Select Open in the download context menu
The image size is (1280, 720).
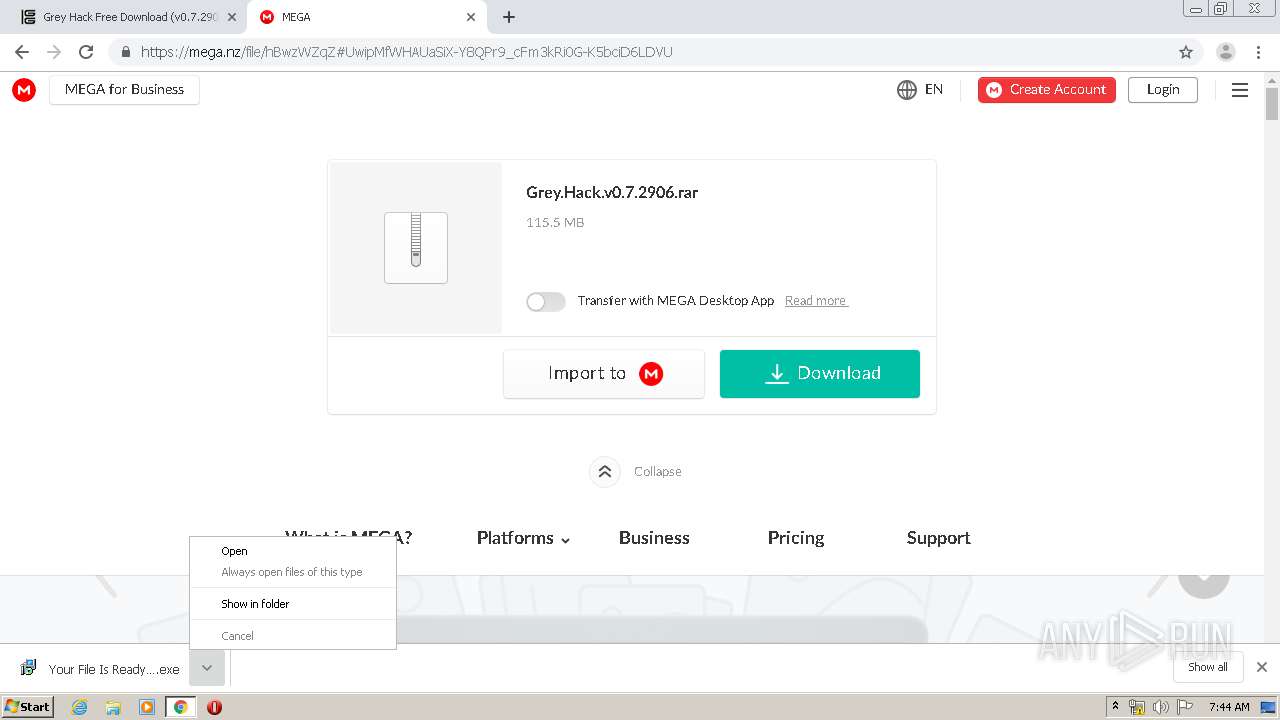point(235,551)
